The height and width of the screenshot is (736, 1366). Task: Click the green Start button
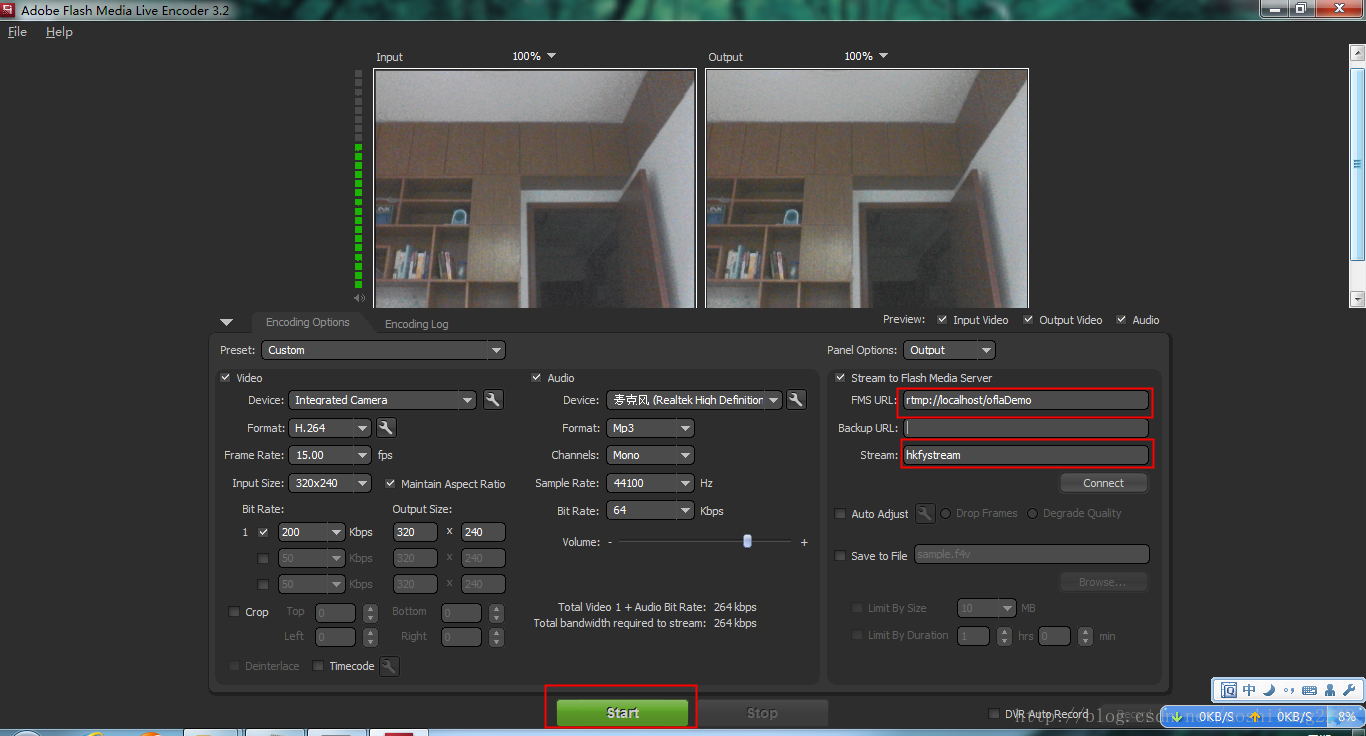coord(622,713)
